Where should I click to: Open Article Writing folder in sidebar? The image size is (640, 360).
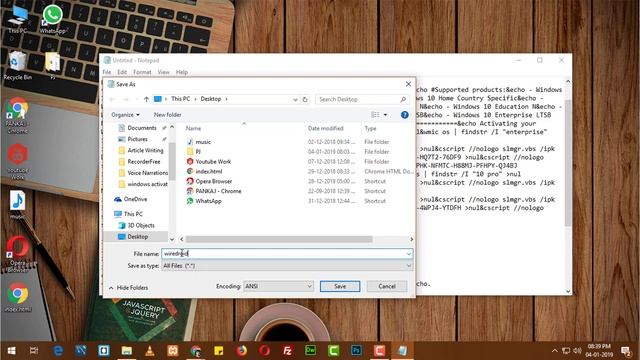(145, 150)
